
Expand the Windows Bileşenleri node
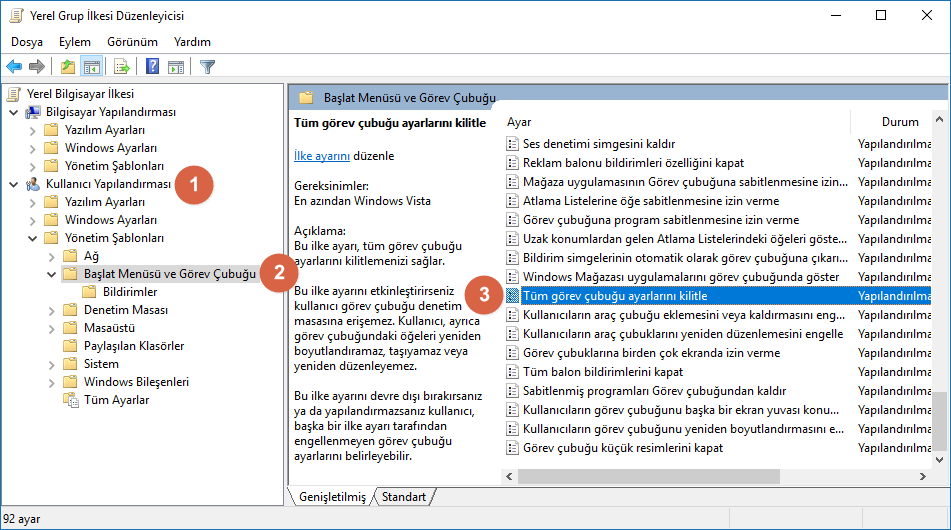point(52,383)
